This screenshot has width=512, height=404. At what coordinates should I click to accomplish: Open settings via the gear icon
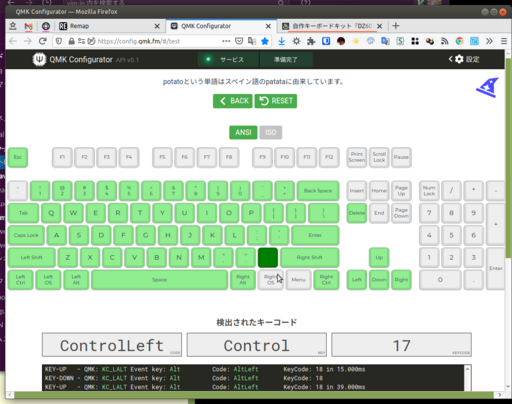point(459,59)
